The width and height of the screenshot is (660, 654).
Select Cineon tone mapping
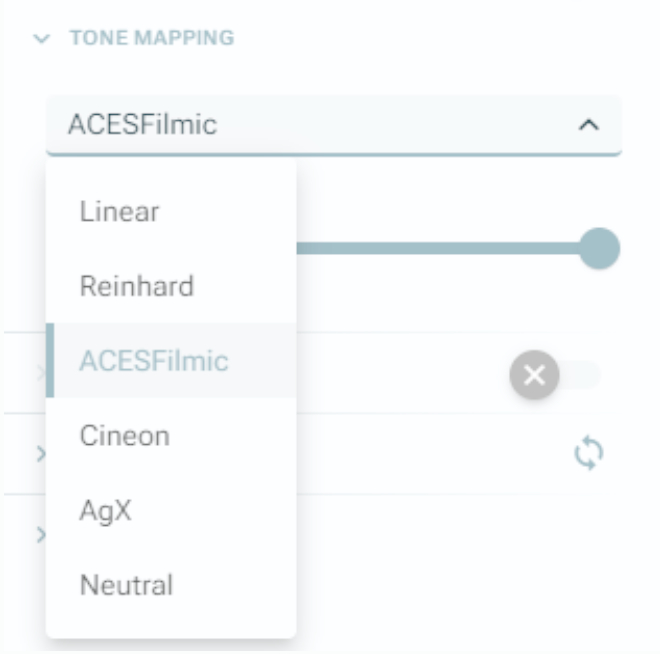[125, 436]
